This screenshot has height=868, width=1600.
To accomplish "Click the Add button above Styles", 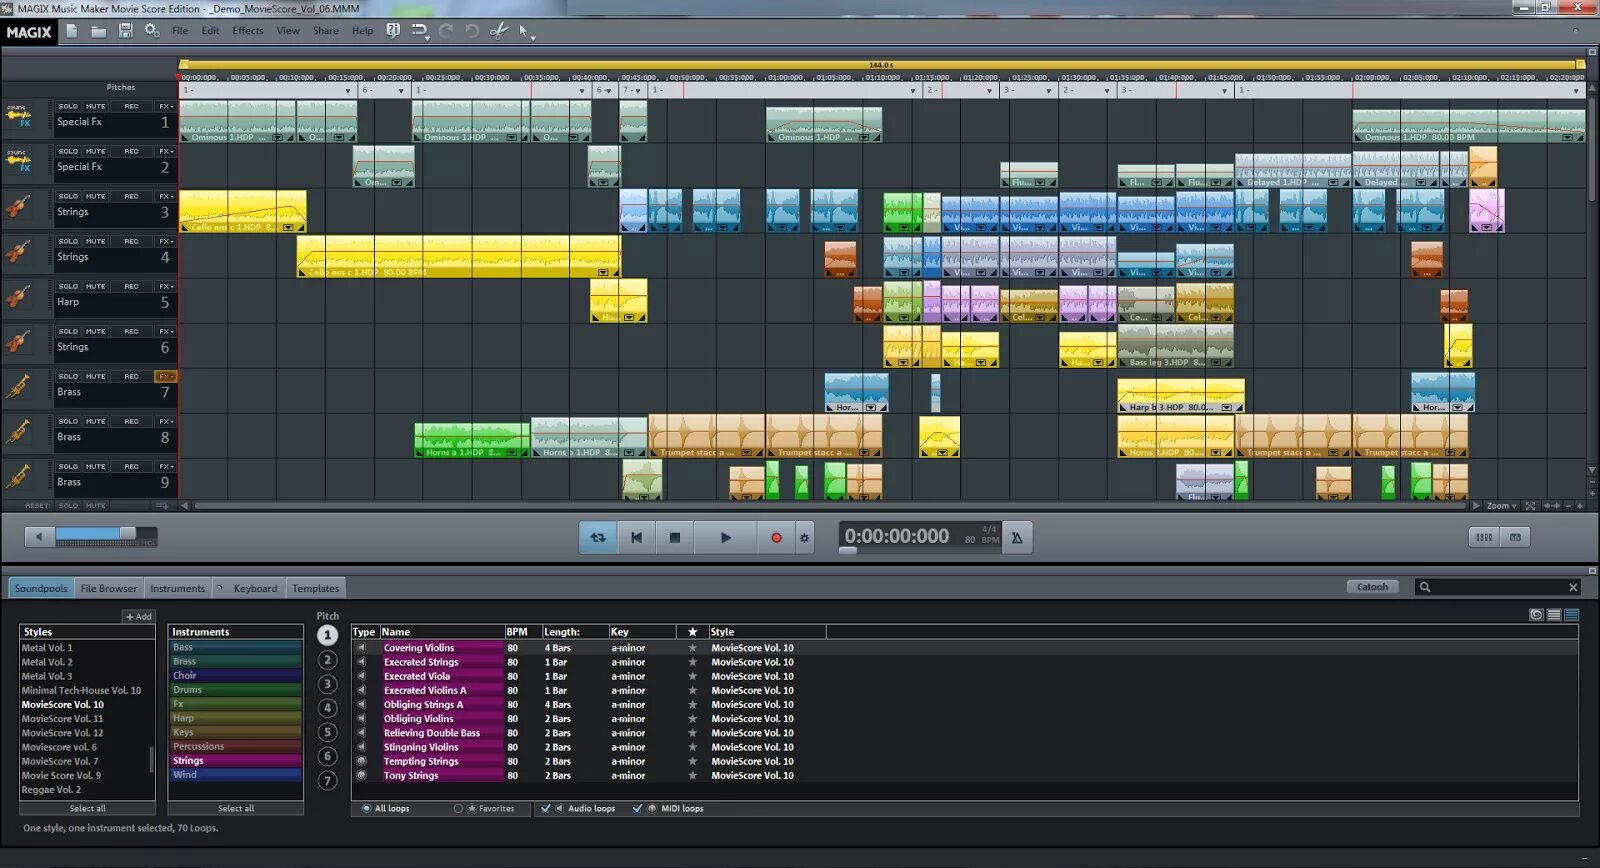I will click(139, 616).
